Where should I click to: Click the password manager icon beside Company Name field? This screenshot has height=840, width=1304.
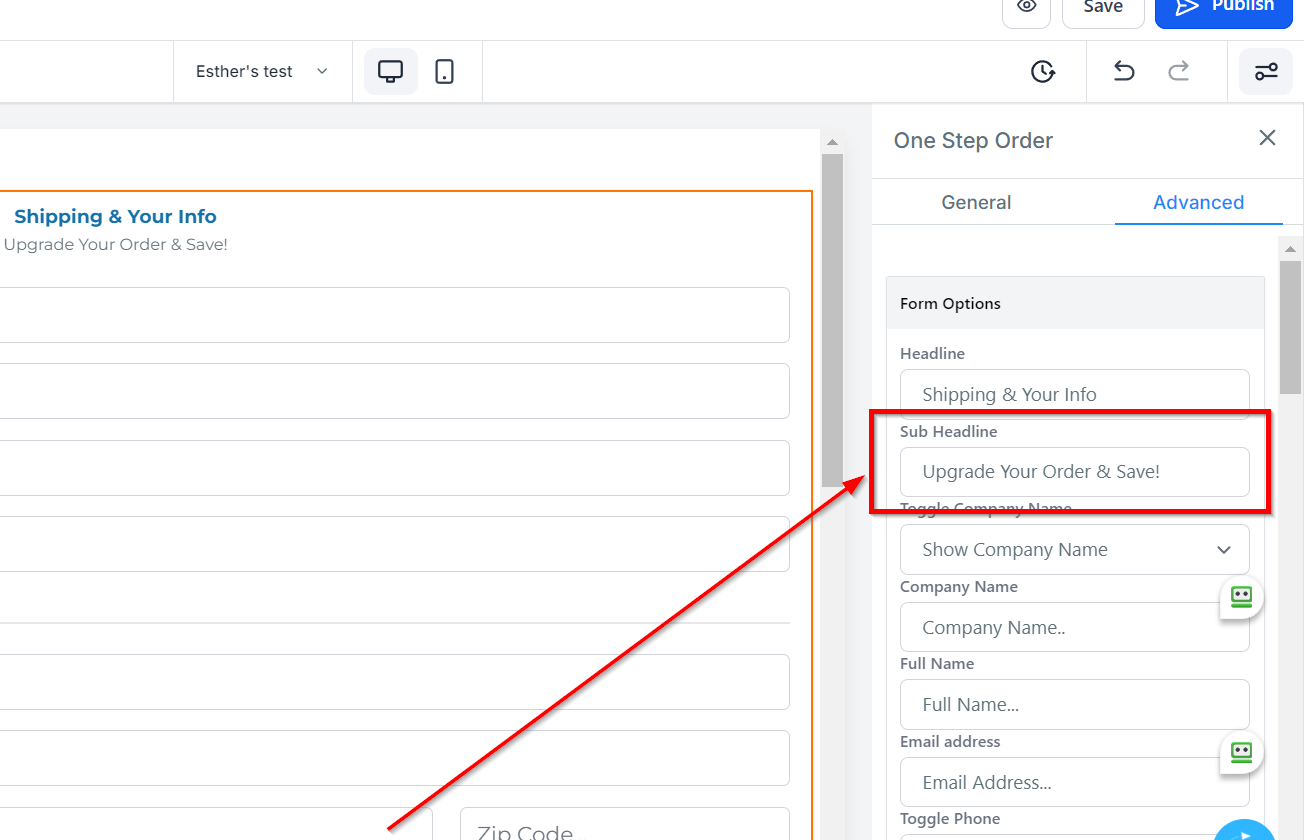pos(1241,597)
